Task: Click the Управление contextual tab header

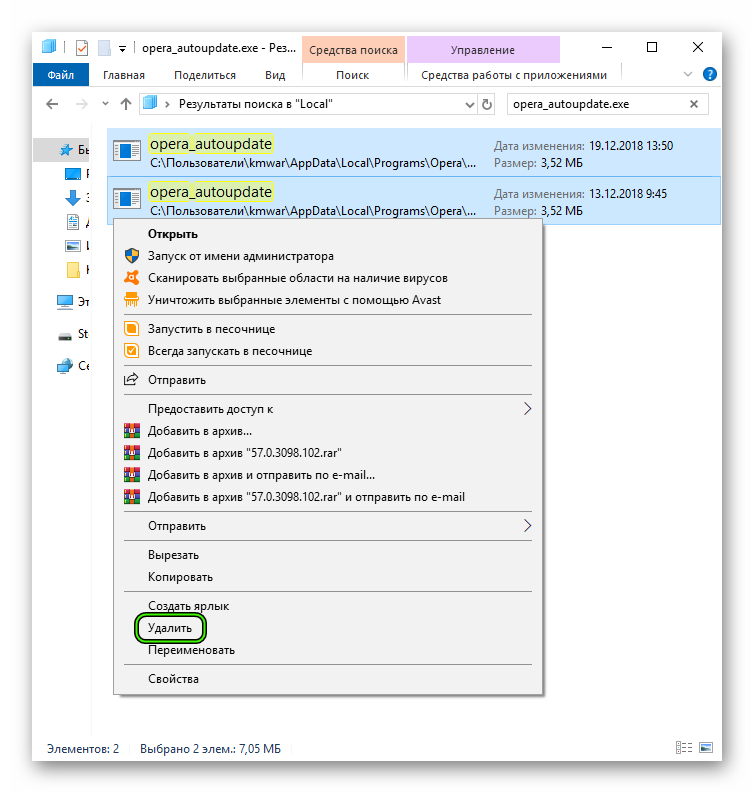Action: tap(483, 50)
